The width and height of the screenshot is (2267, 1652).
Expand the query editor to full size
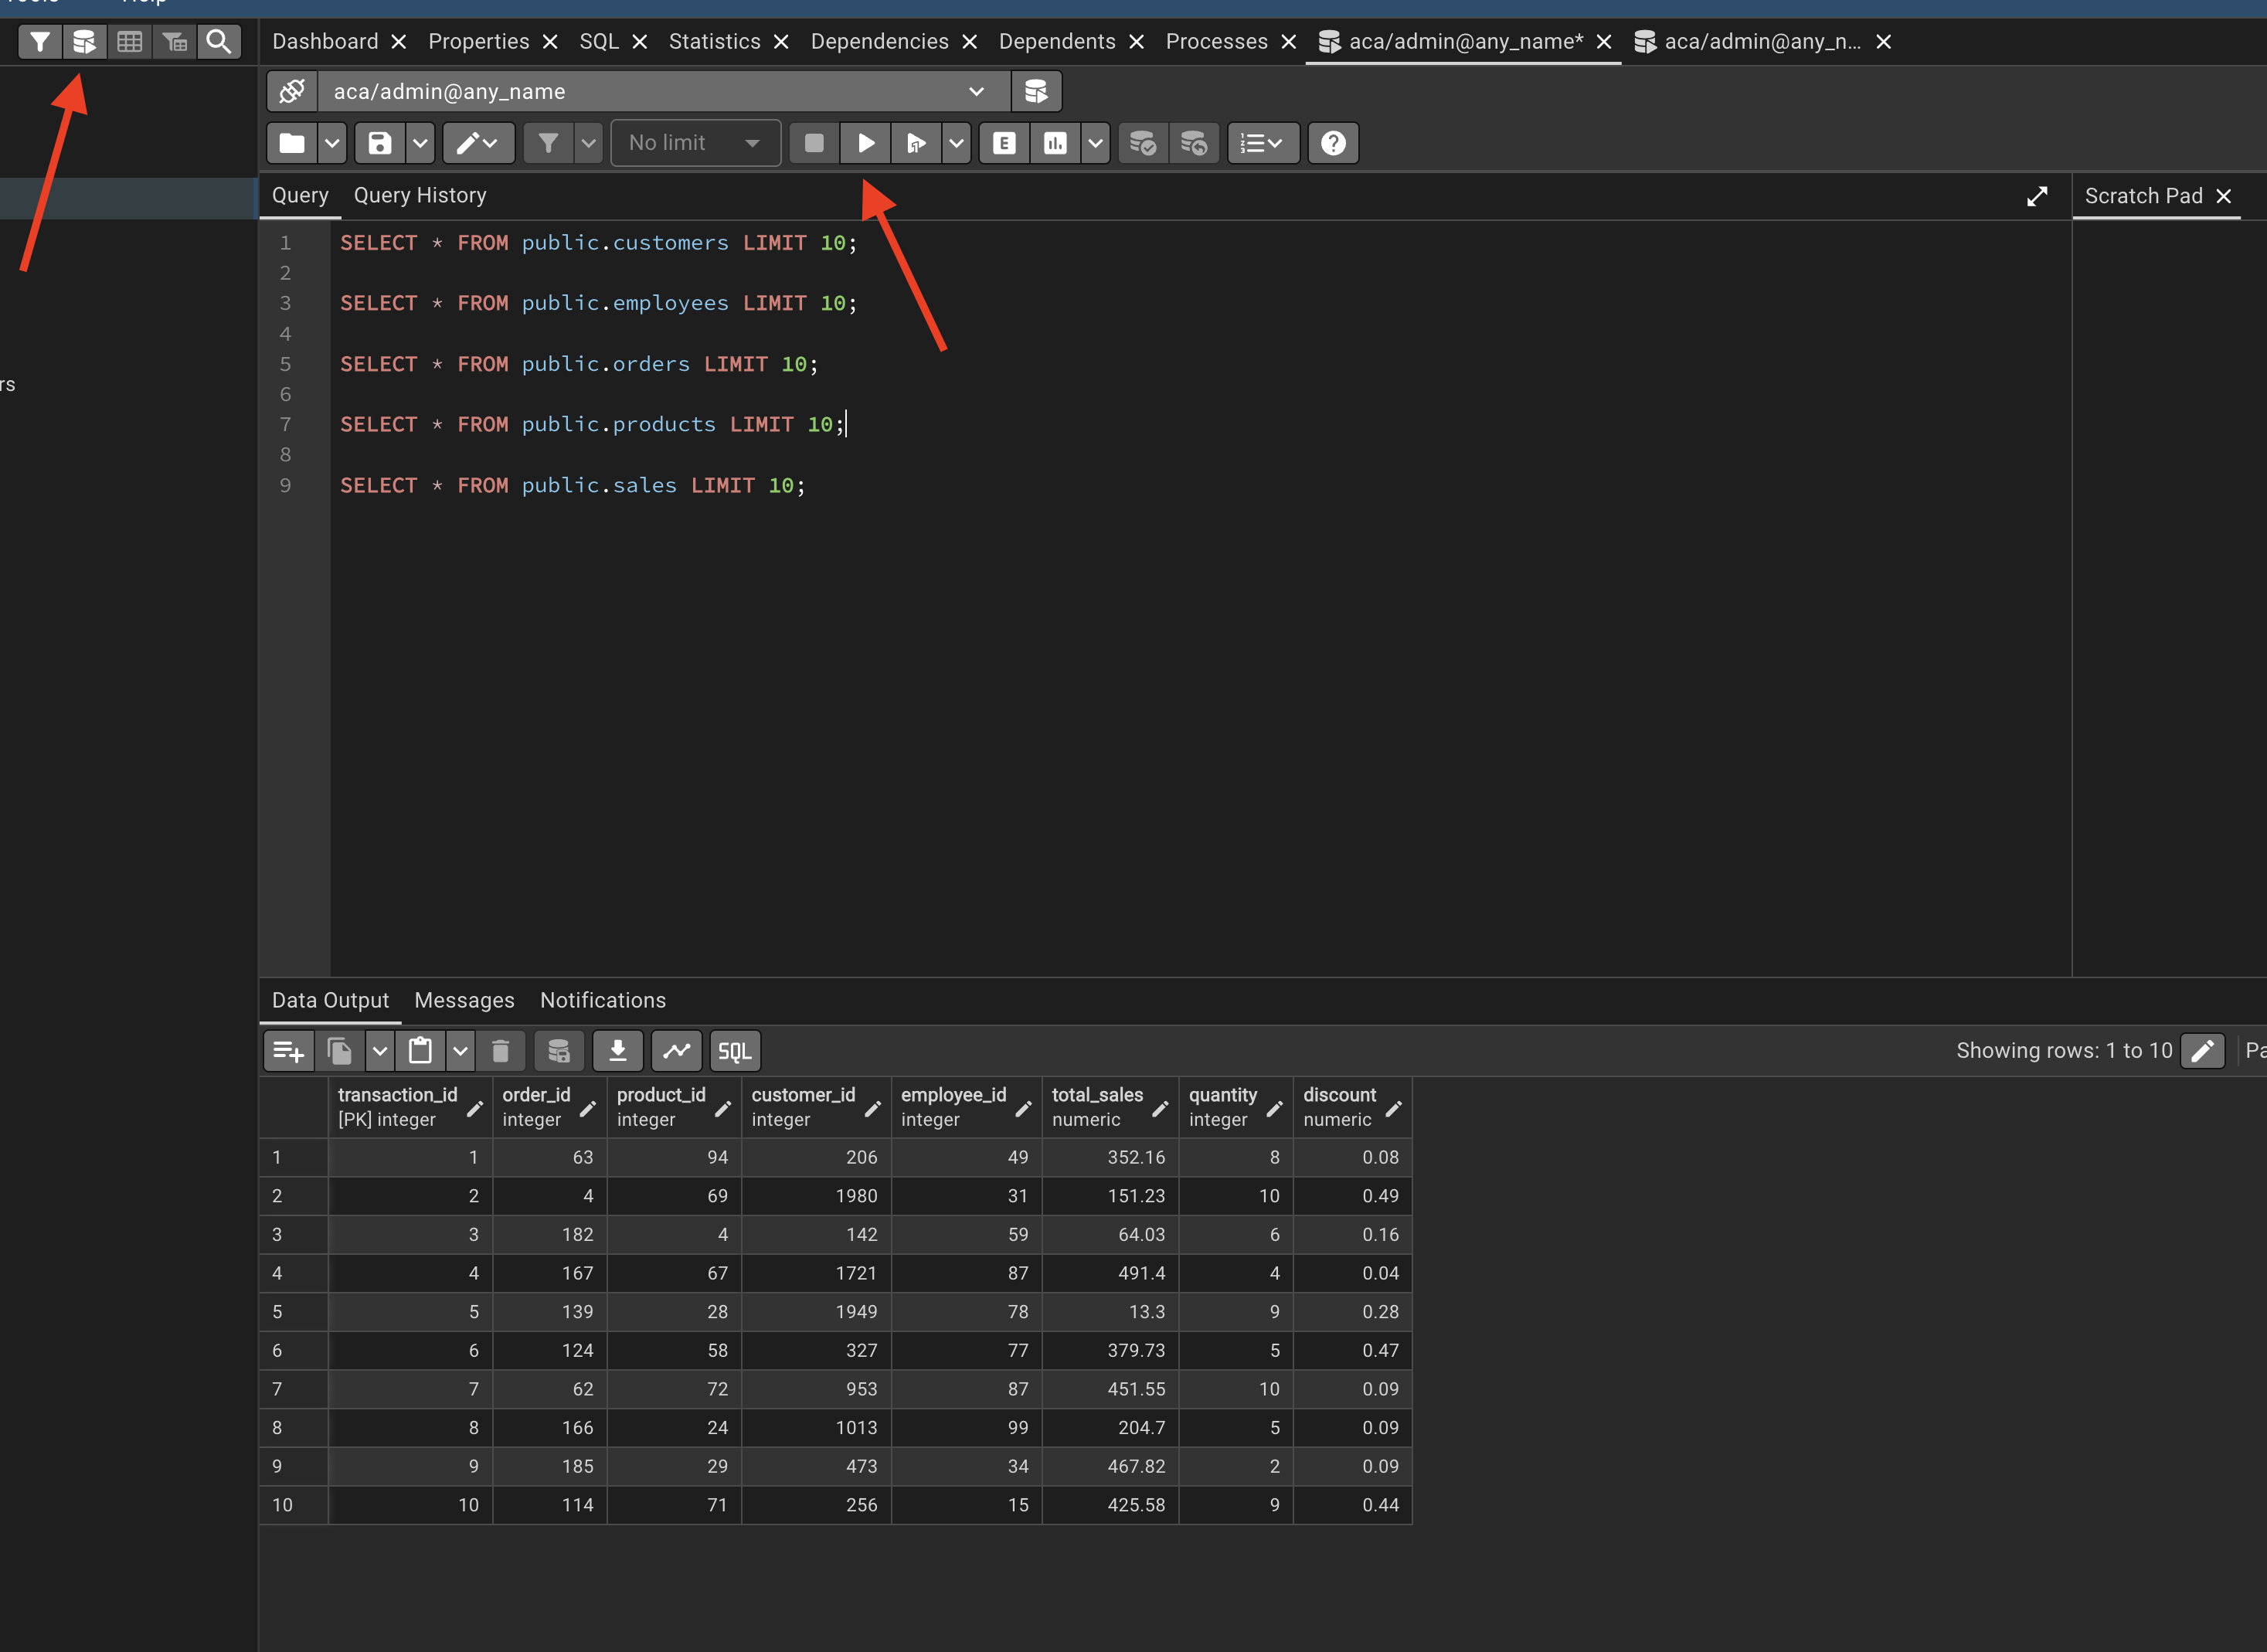pyautogui.click(x=2036, y=196)
